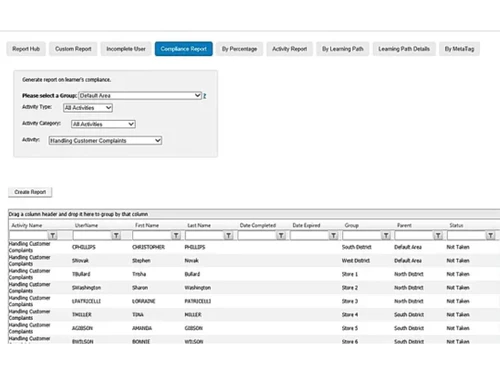Sort by Status column header
This screenshot has height=375, width=500.
tap(456, 225)
